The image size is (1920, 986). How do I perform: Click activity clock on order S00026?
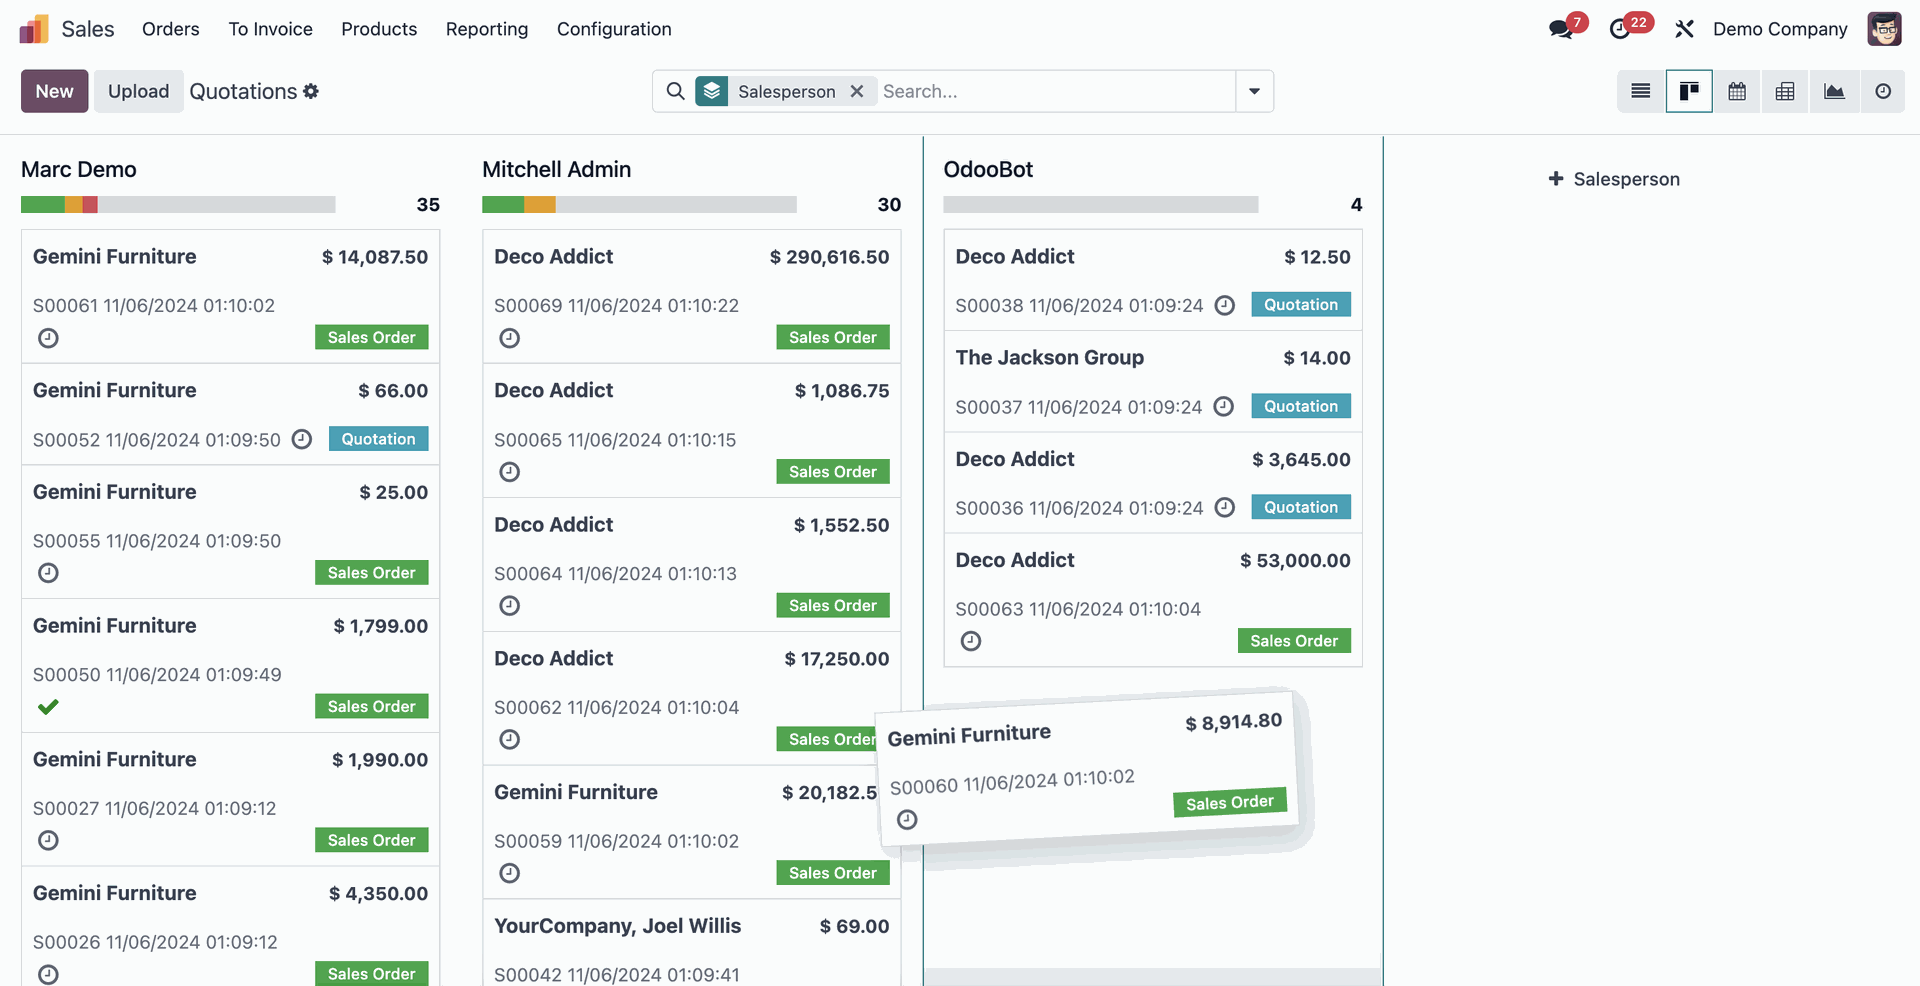pos(48,975)
